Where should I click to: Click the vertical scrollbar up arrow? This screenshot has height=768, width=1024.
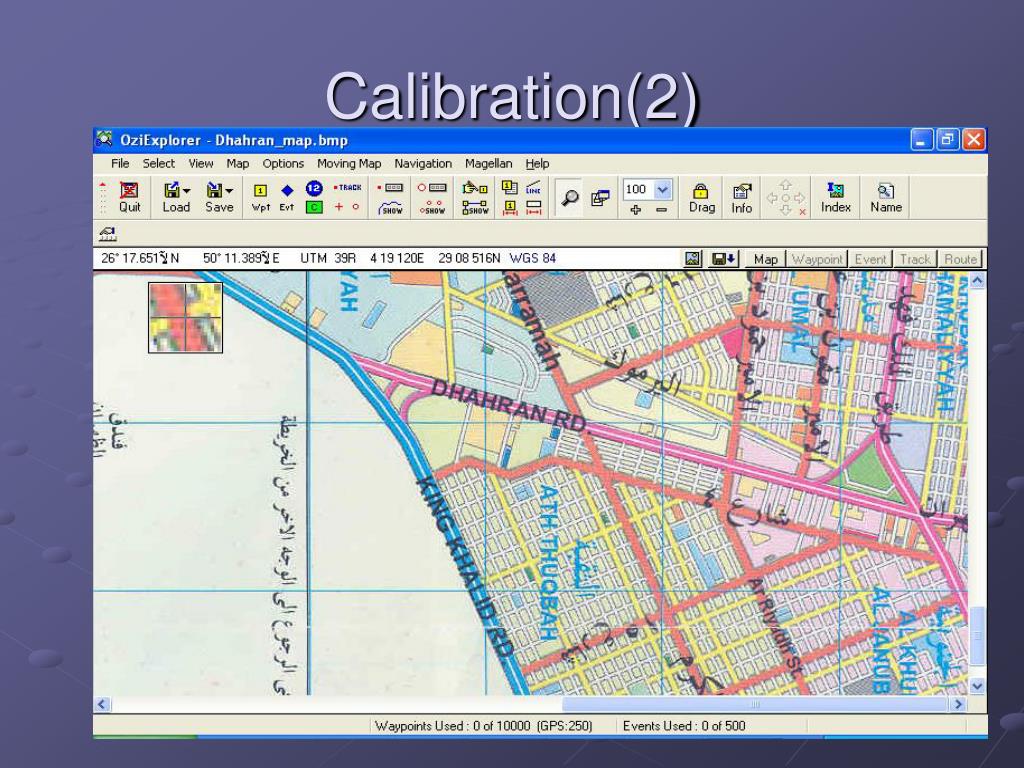[977, 280]
